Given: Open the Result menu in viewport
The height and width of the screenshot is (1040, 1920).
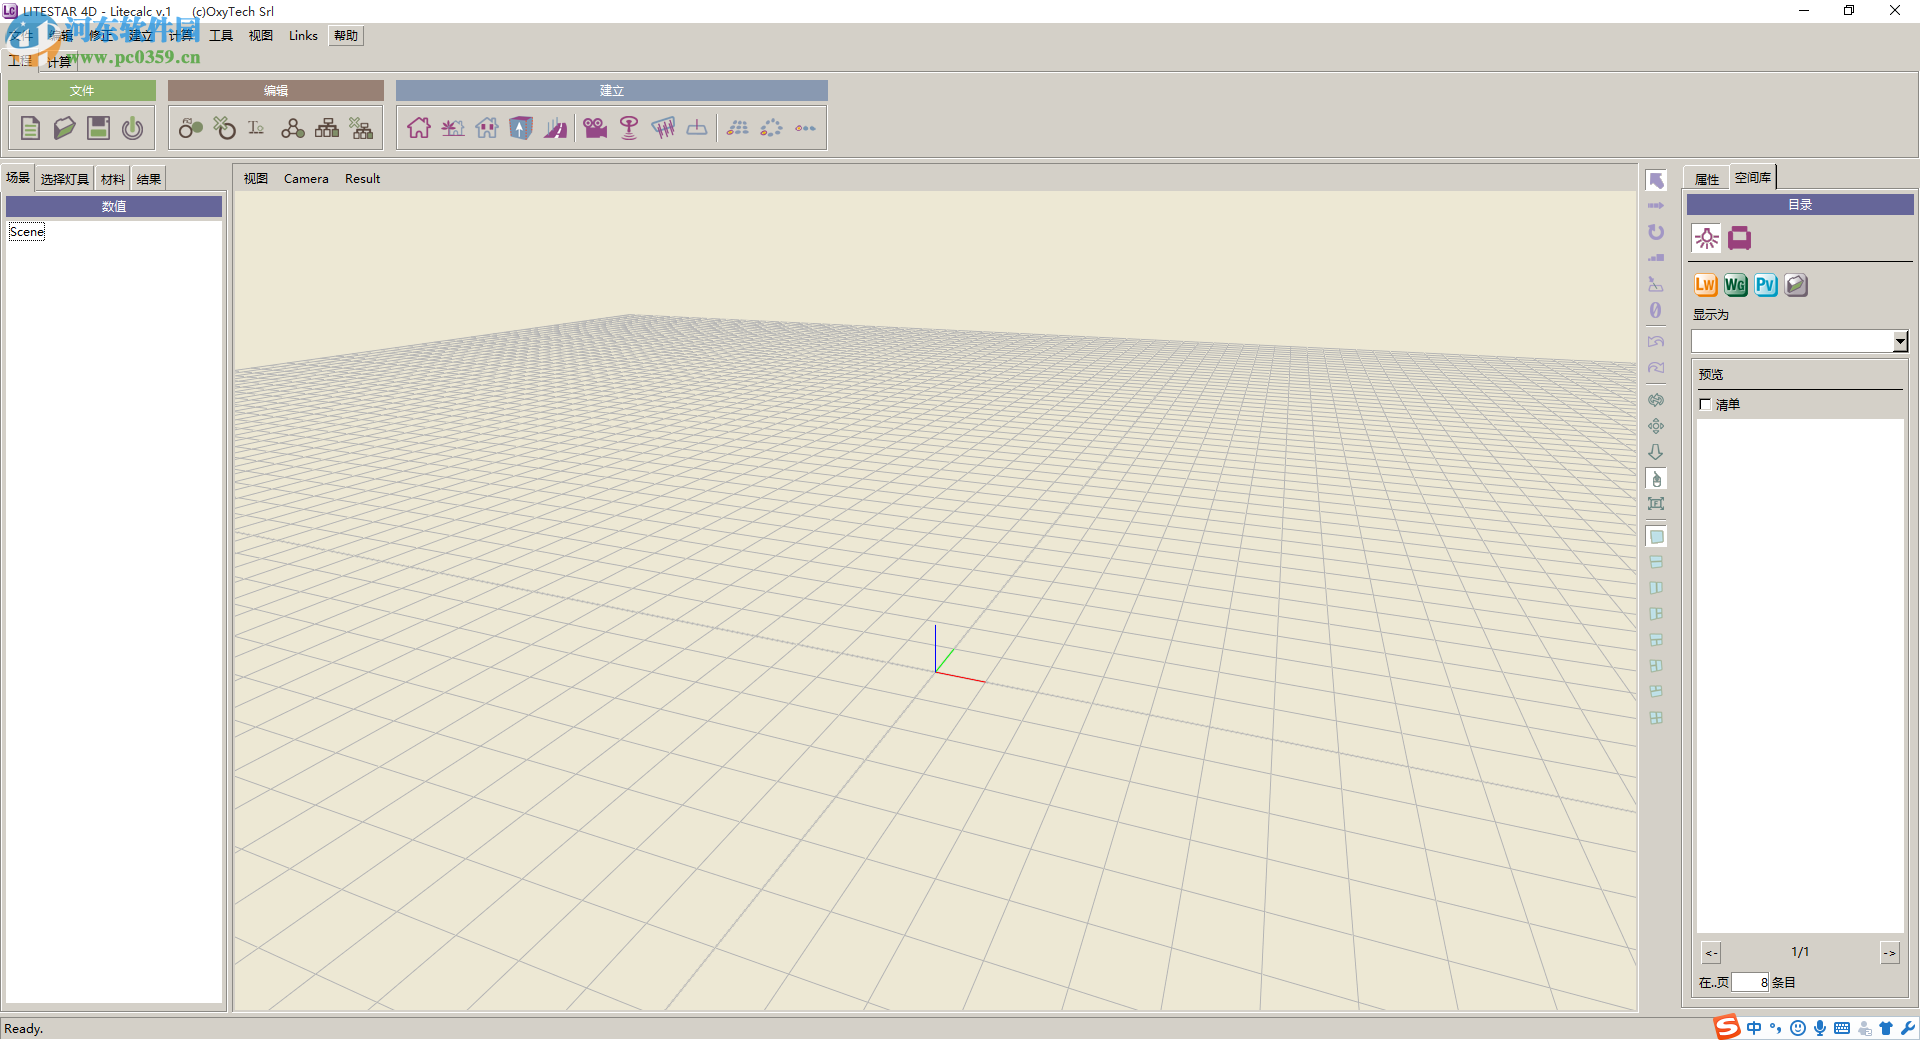Looking at the screenshot, I should 362,179.
